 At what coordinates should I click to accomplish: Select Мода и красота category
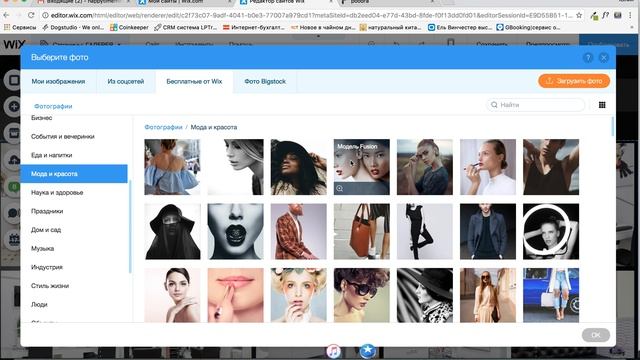pos(74,174)
